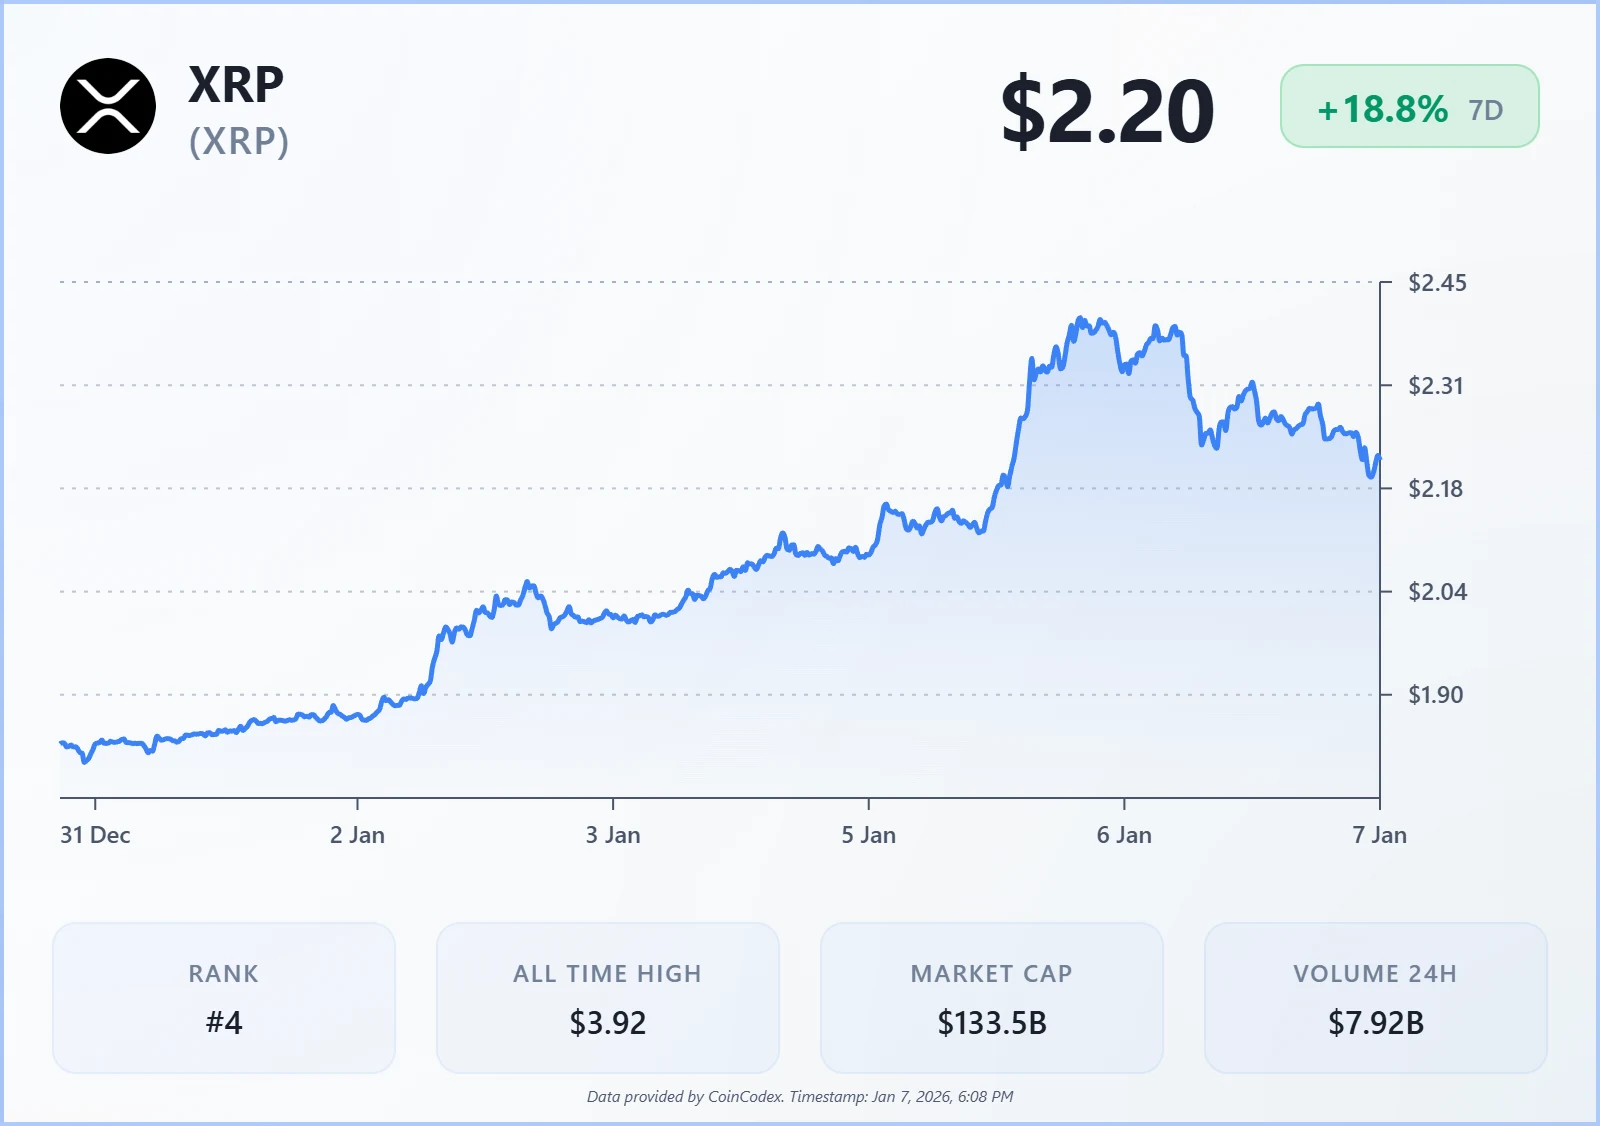Select the $2.45 y-axis label

coord(1437,283)
